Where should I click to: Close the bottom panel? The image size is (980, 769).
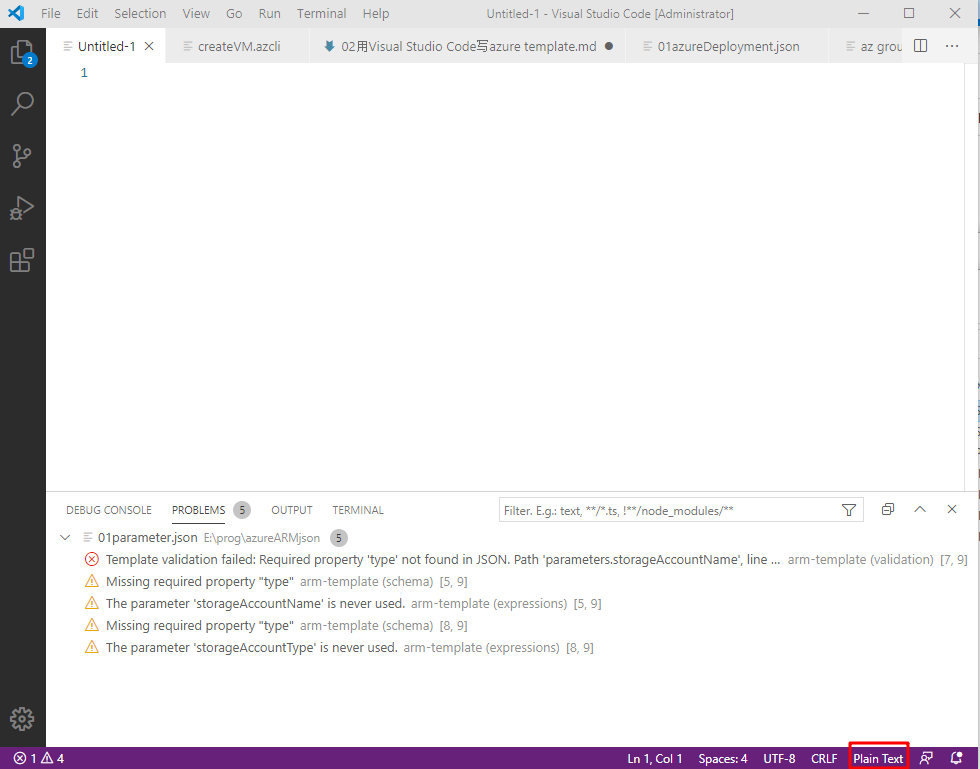[x=952, y=509]
